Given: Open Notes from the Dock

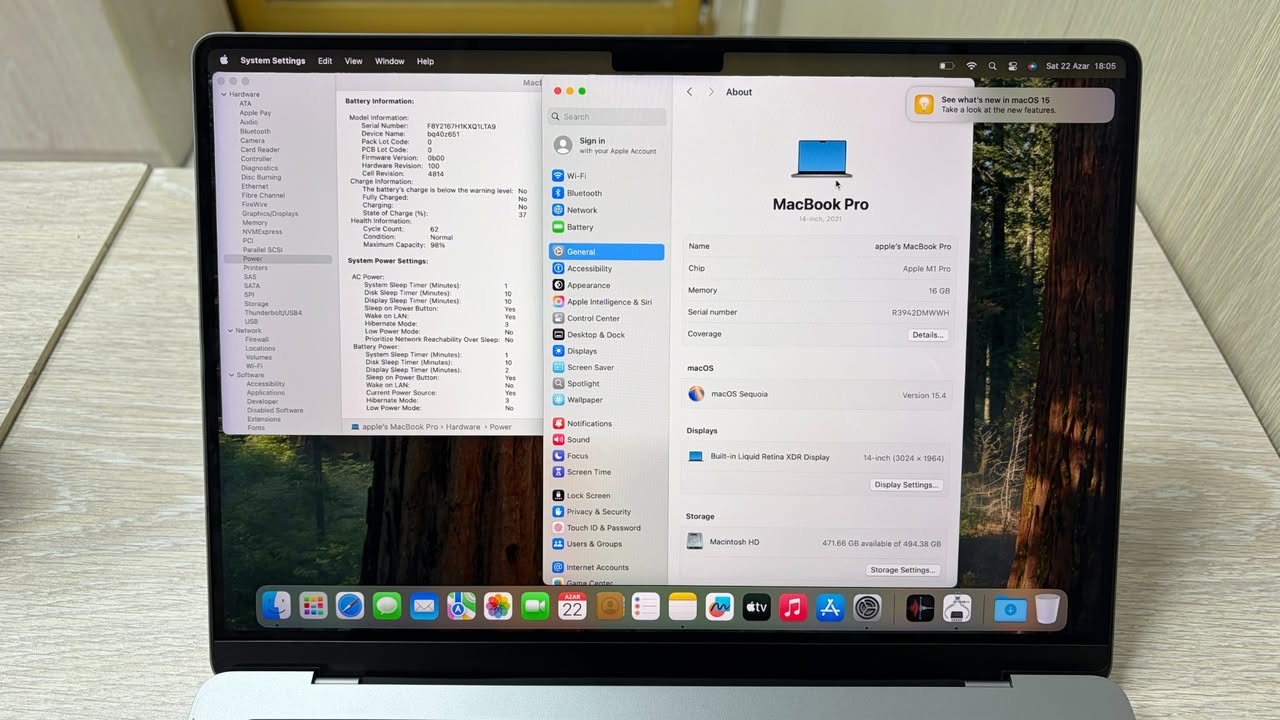Looking at the screenshot, I should (683, 605).
